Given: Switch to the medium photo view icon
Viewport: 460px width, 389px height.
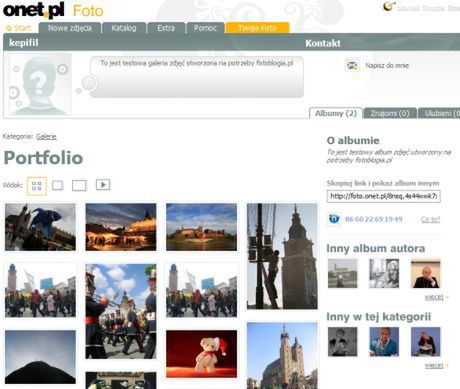Looking at the screenshot, I should pos(58,185).
